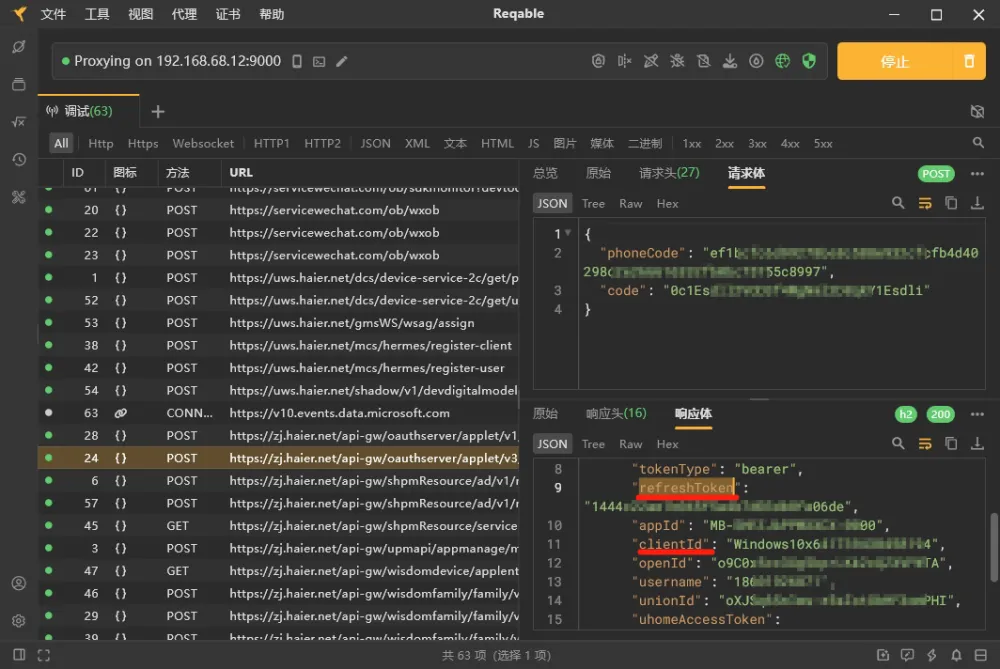Filter traffic by Websocket
This screenshot has width=1000, height=669.
[203, 143]
